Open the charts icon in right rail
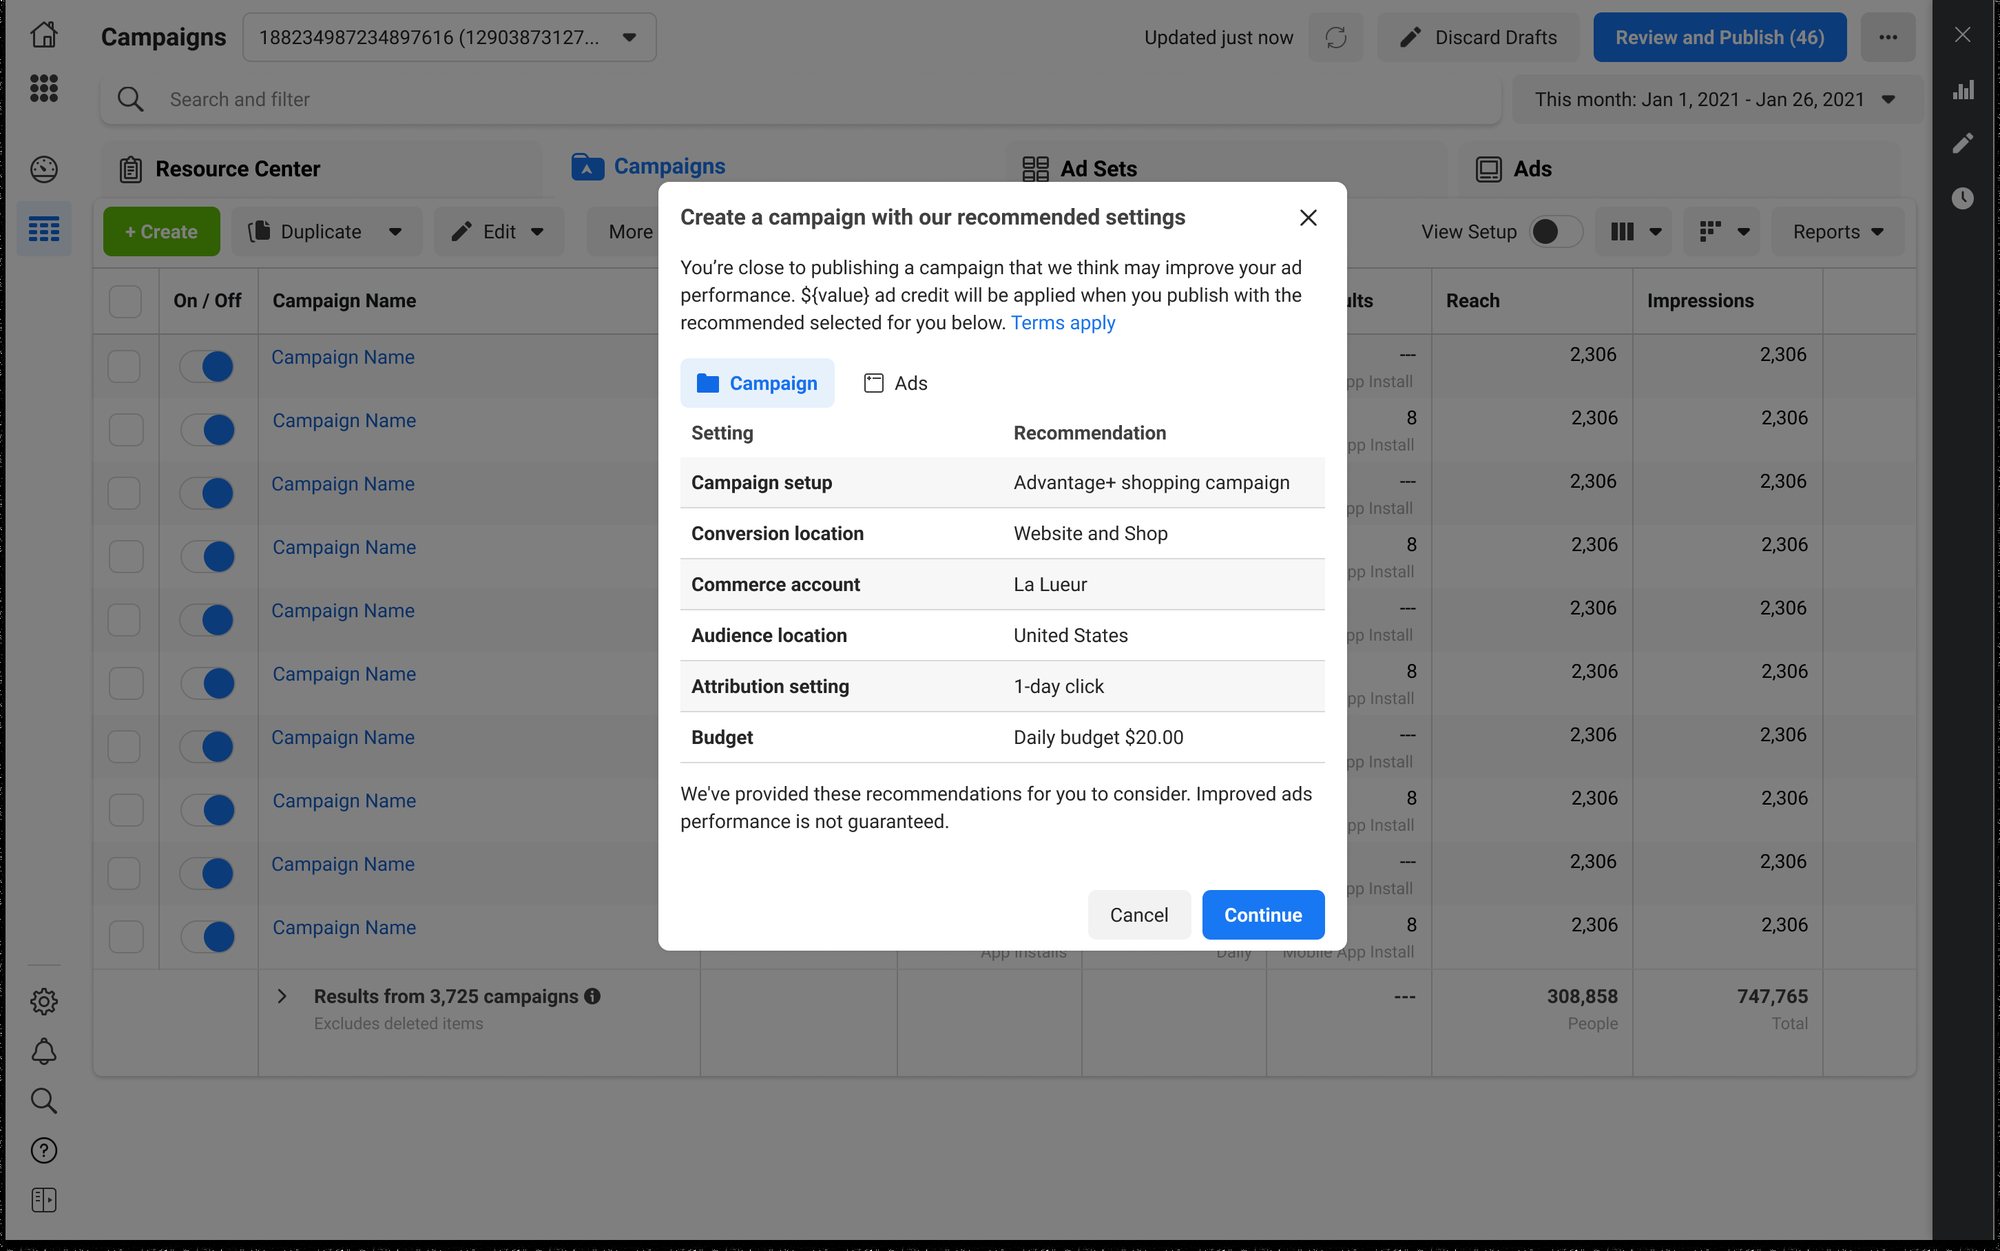 (1963, 90)
